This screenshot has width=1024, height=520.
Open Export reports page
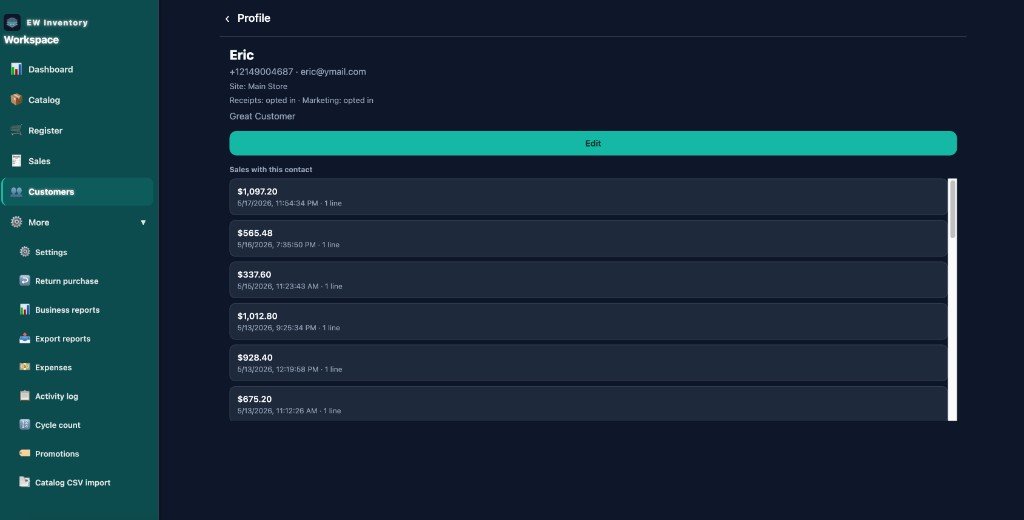pyautogui.click(x=82, y=338)
